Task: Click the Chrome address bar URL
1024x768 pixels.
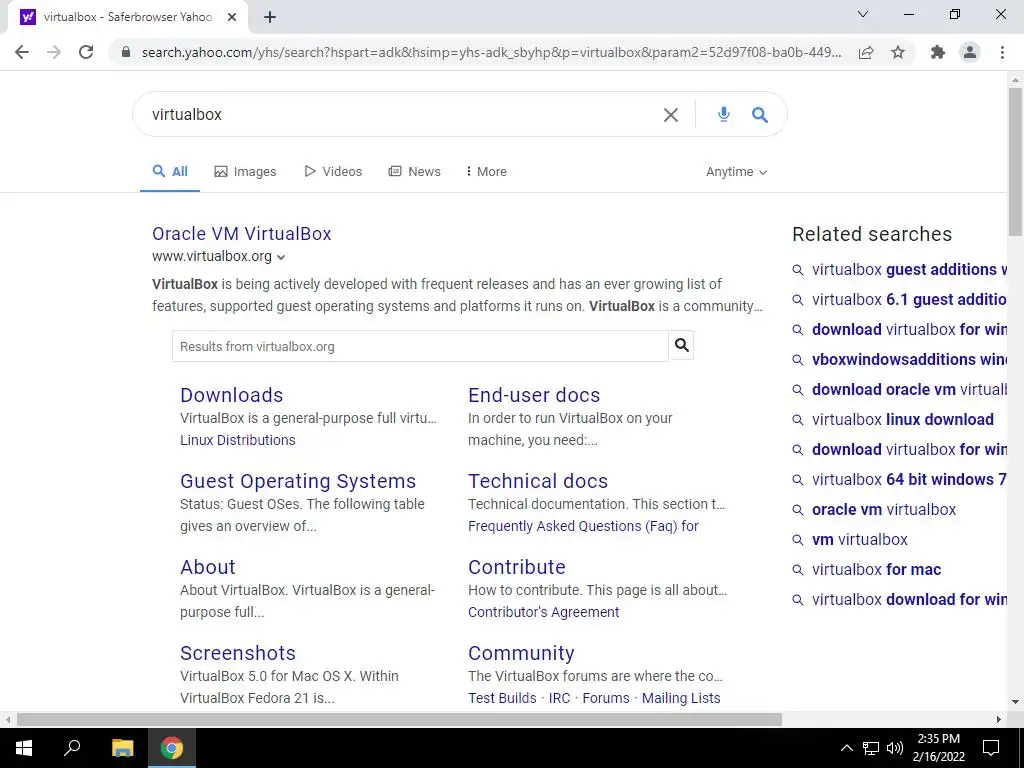Action: tap(491, 52)
